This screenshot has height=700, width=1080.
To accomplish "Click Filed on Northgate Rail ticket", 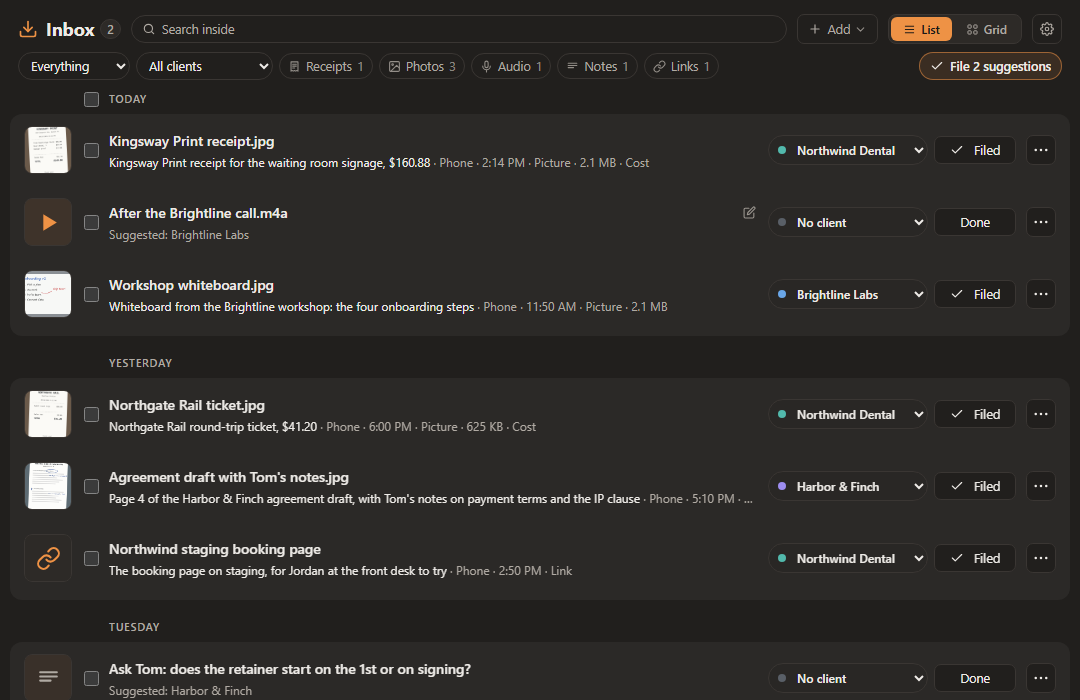I will click(975, 414).
